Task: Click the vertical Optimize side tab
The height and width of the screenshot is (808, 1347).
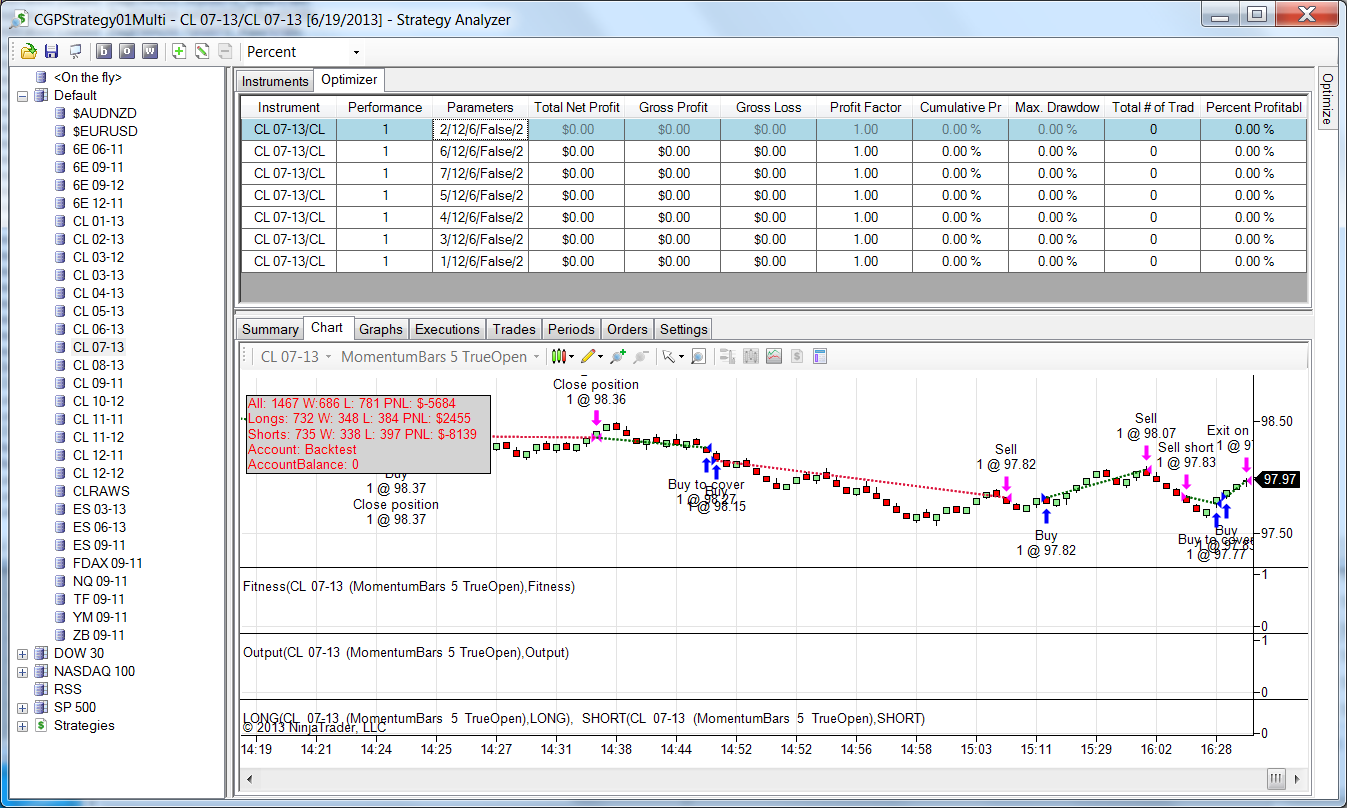Action: coord(1327,99)
